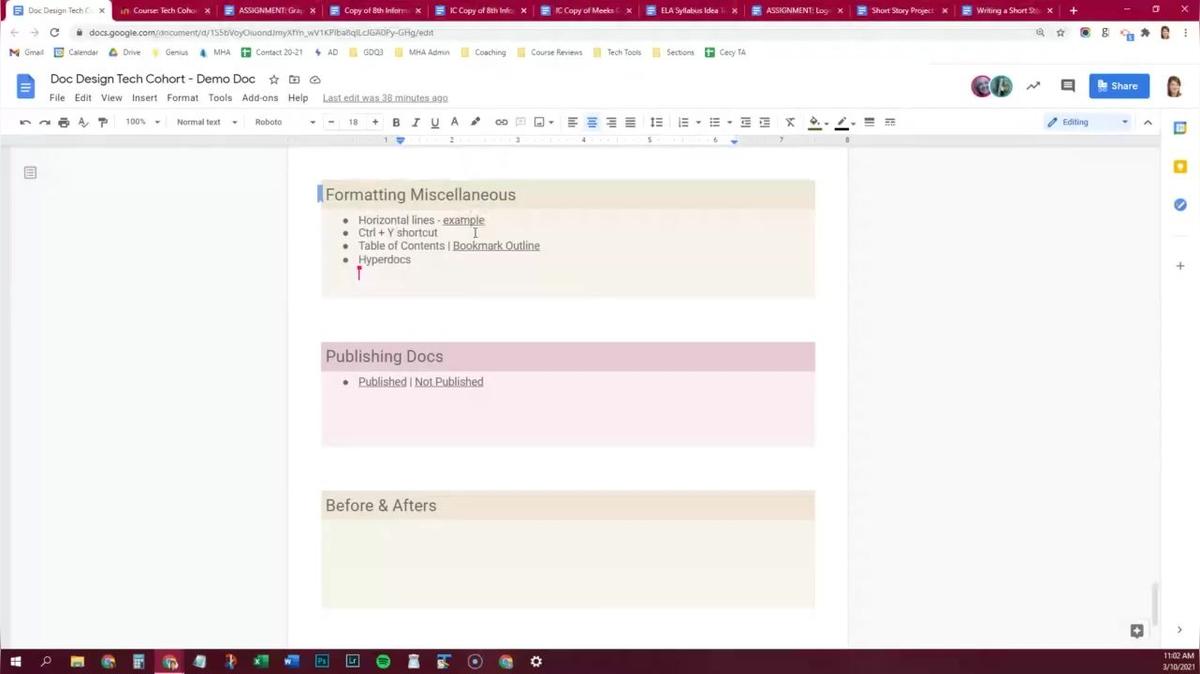The image size is (1200, 674).
Task: Click the blue Share button
Action: click(x=1118, y=86)
